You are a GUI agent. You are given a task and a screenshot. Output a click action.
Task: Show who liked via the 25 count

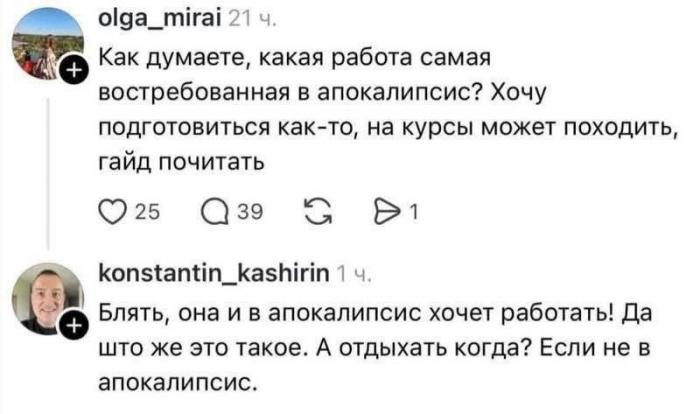coord(143,213)
